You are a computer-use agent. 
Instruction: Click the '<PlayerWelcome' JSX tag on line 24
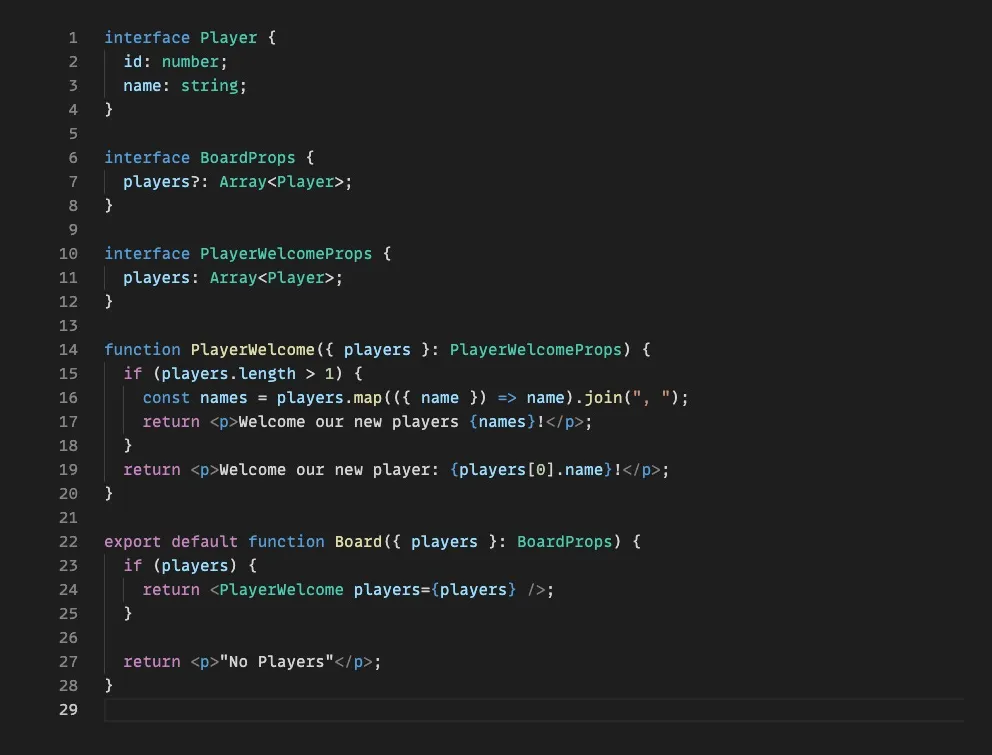(276, 590)
